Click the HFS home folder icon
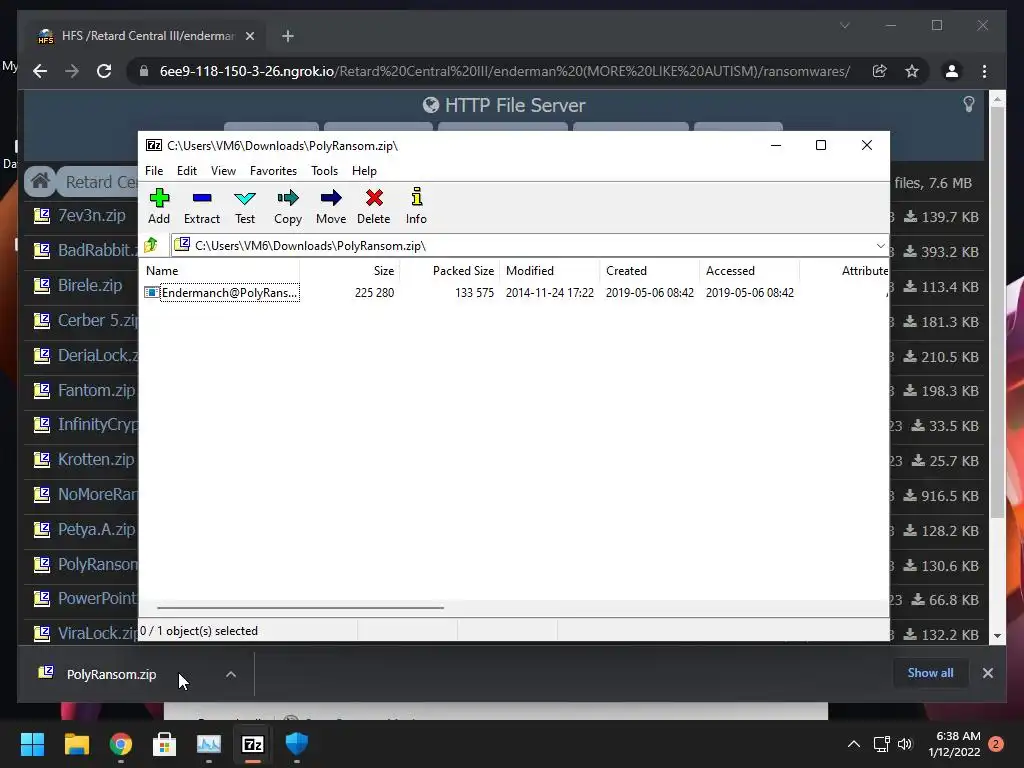1024x768 pixels. (x=40, y=181)
